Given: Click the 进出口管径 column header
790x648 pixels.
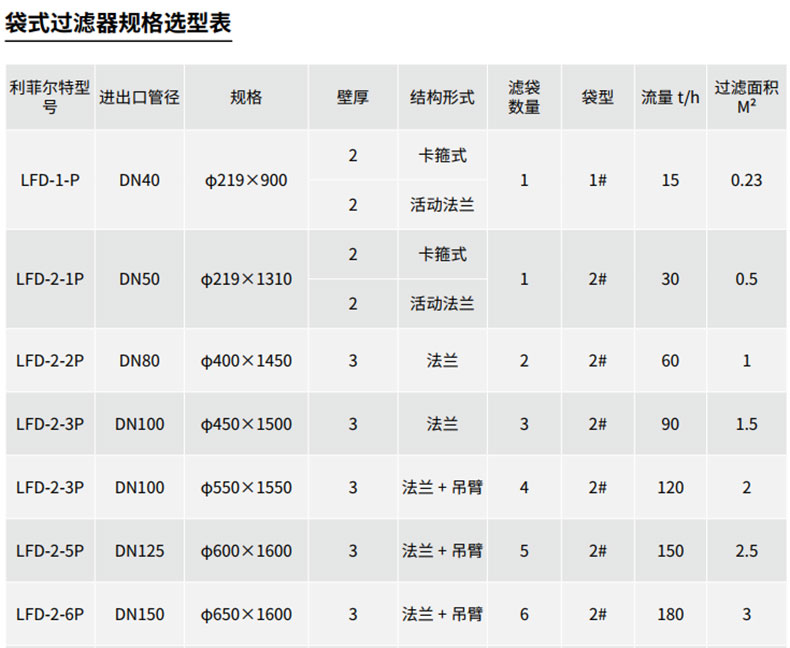Looking at the screenshot, I should (x=139, y=97).
